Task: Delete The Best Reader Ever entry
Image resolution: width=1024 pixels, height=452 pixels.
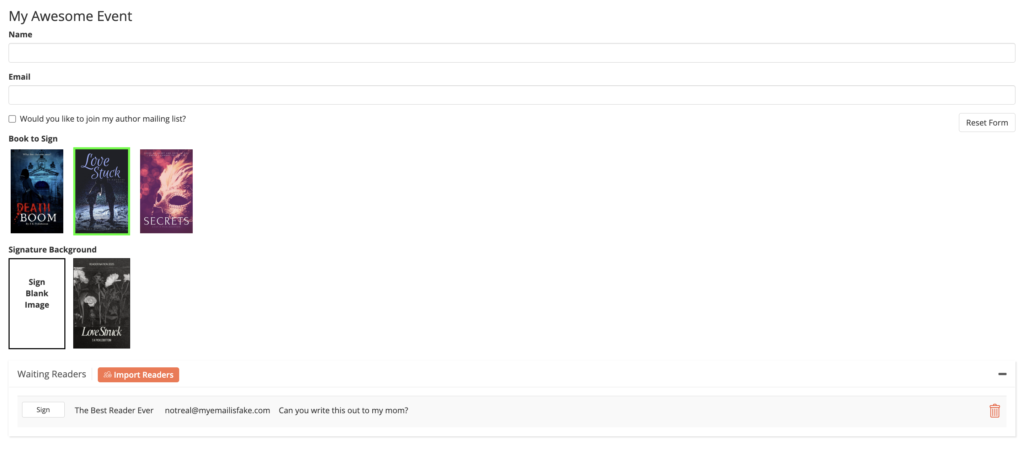Action: [994, 410]
